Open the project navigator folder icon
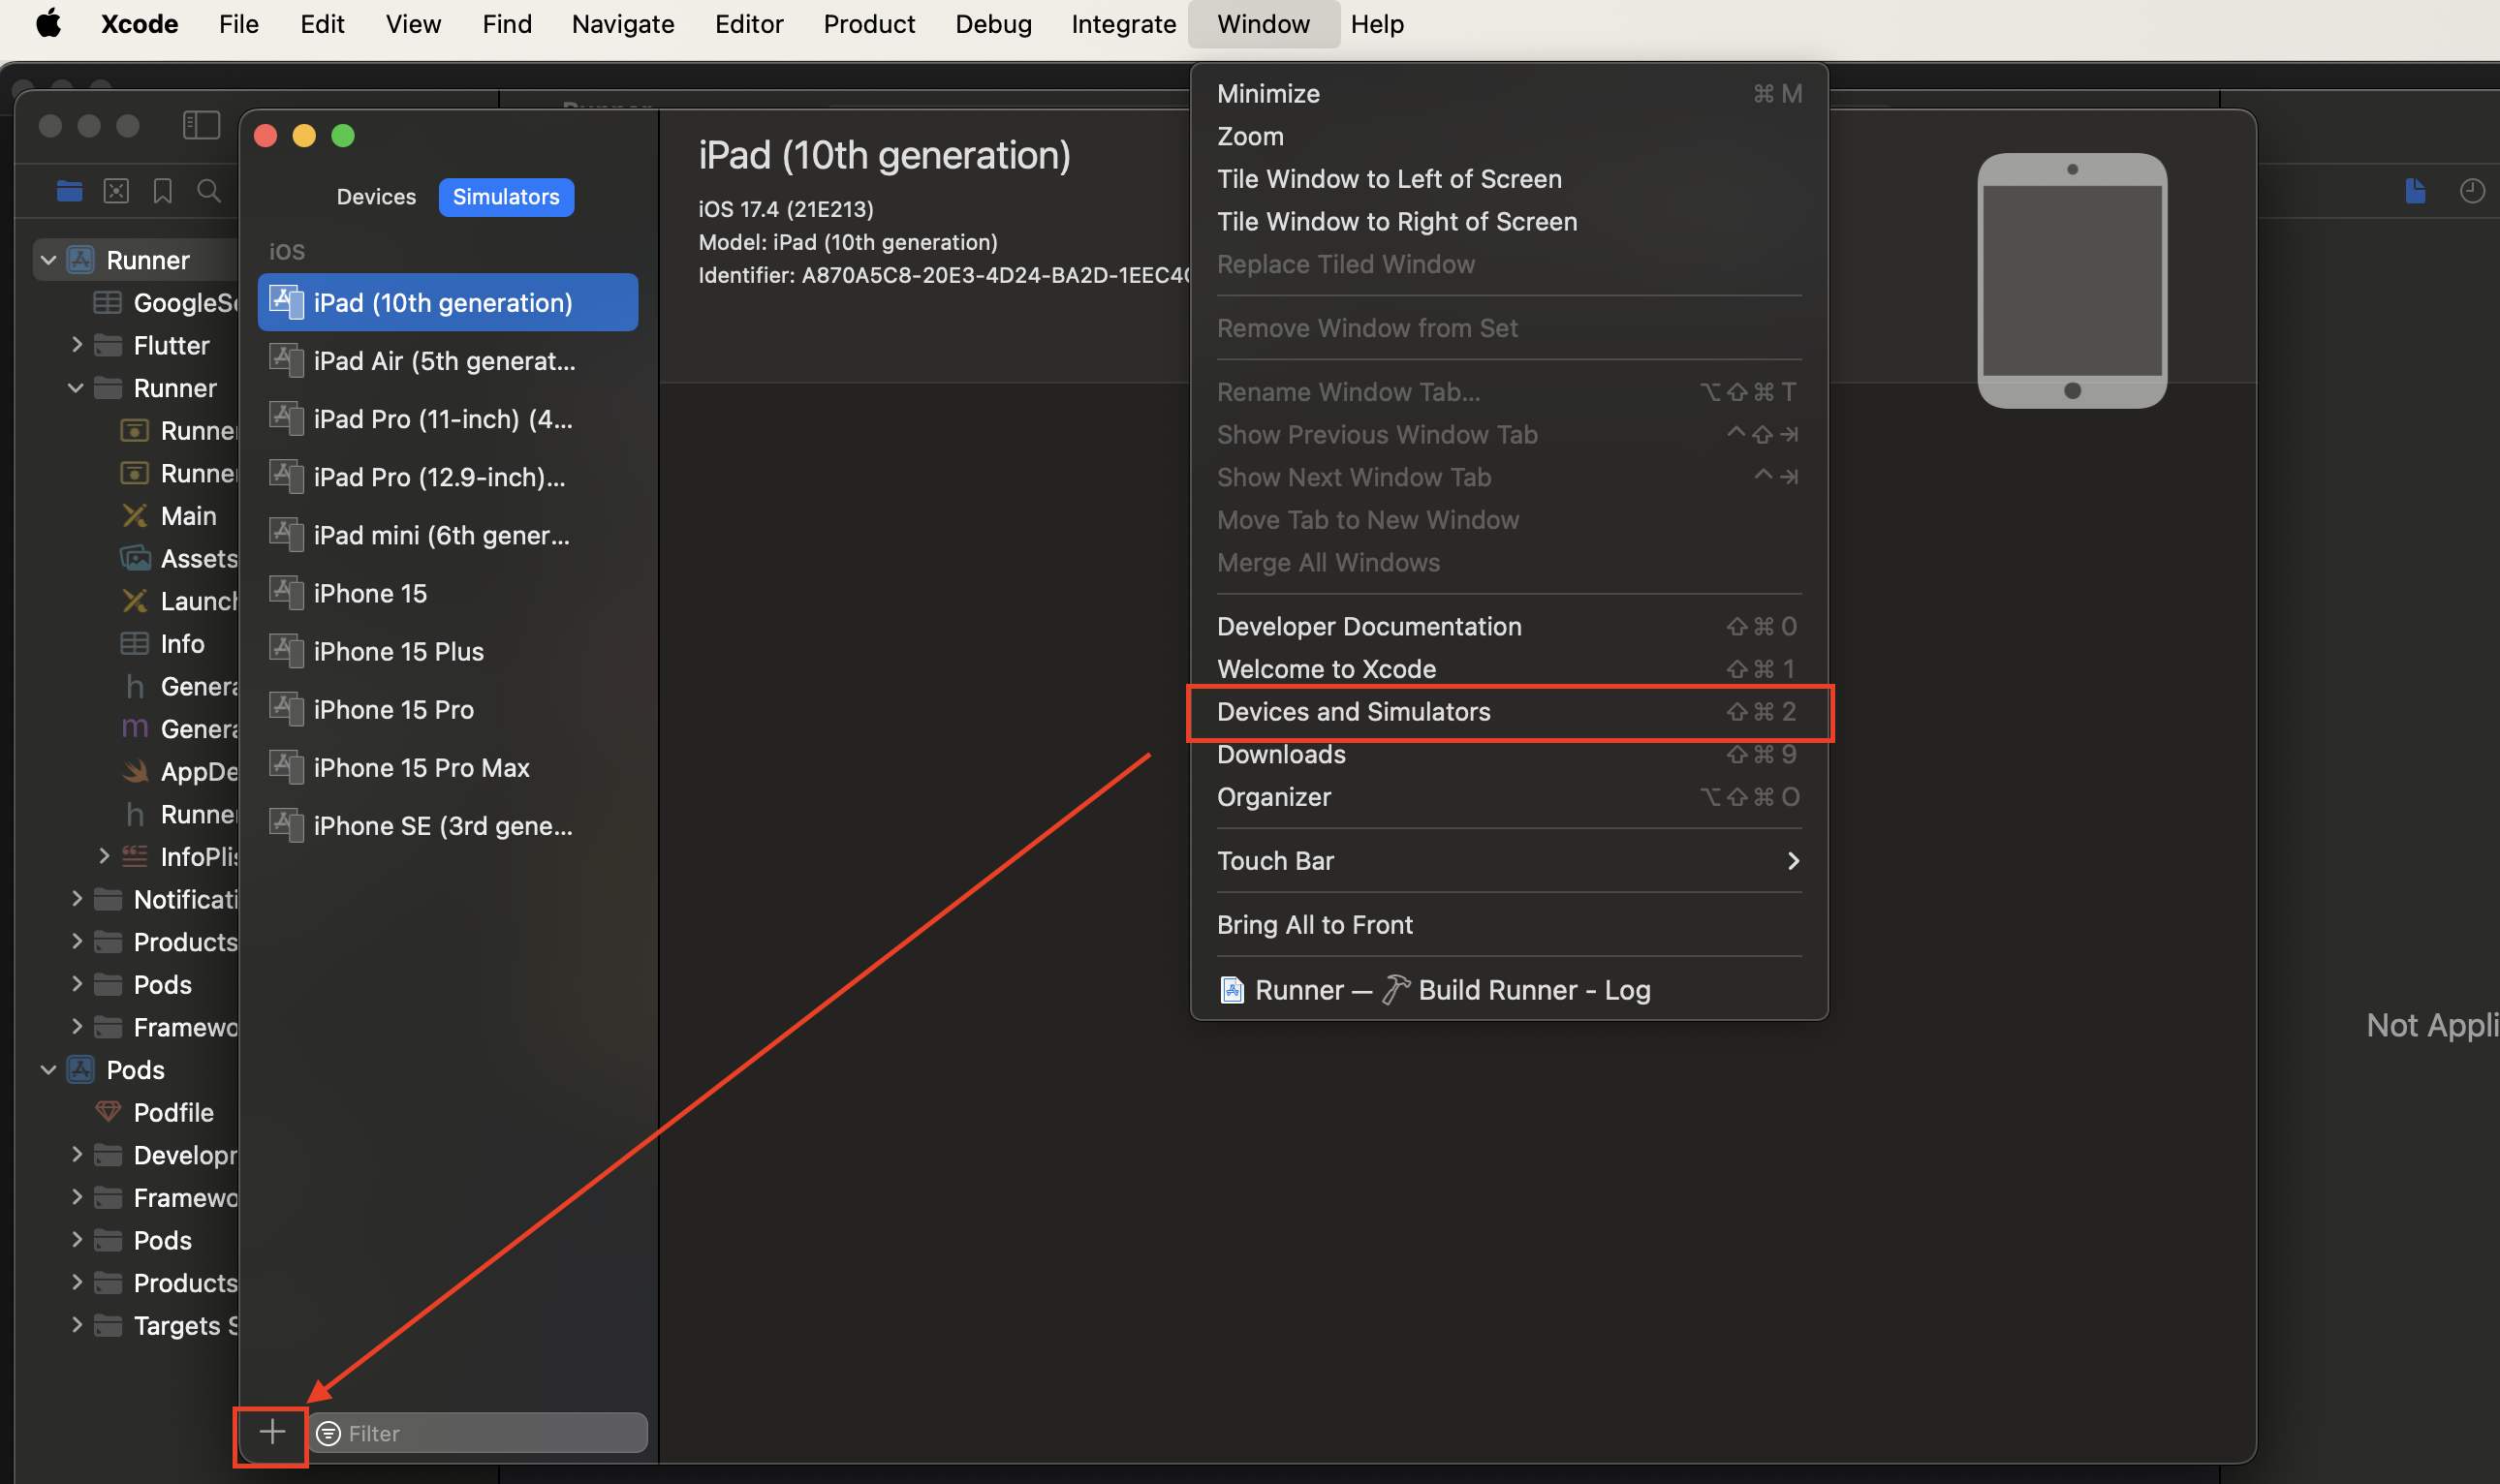 69,190
